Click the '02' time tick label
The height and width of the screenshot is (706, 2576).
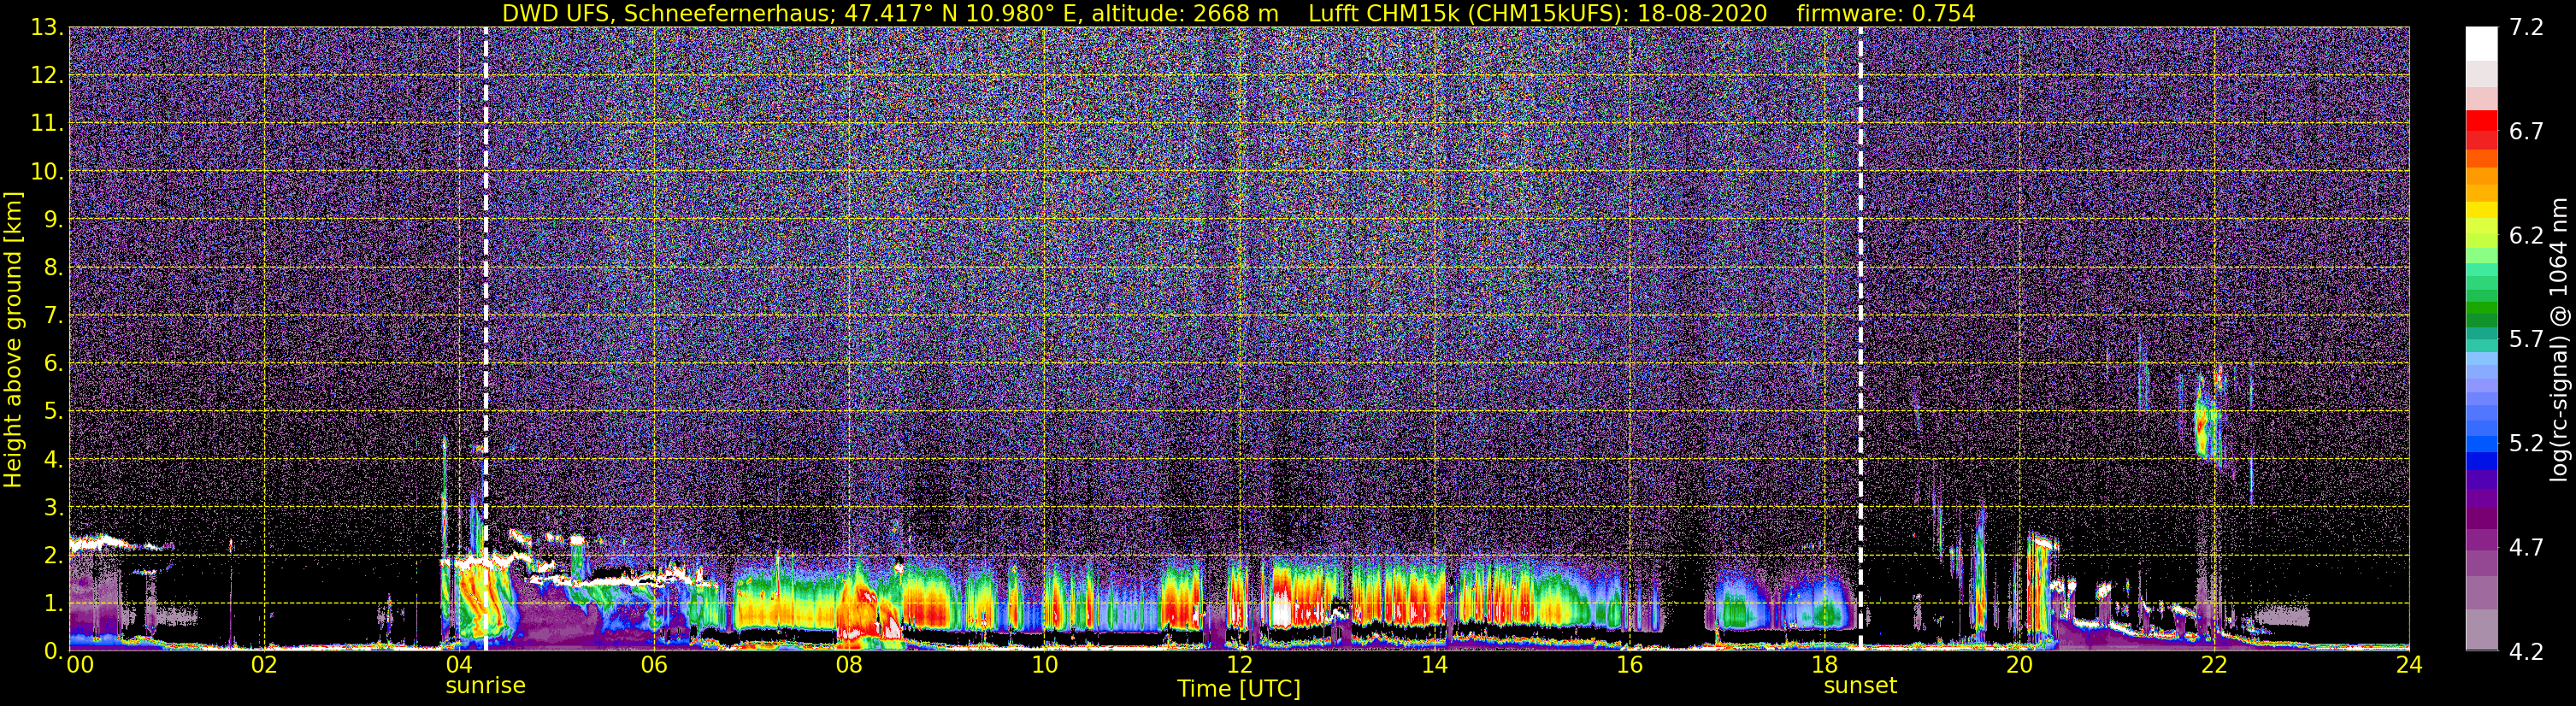pos(264,665)
